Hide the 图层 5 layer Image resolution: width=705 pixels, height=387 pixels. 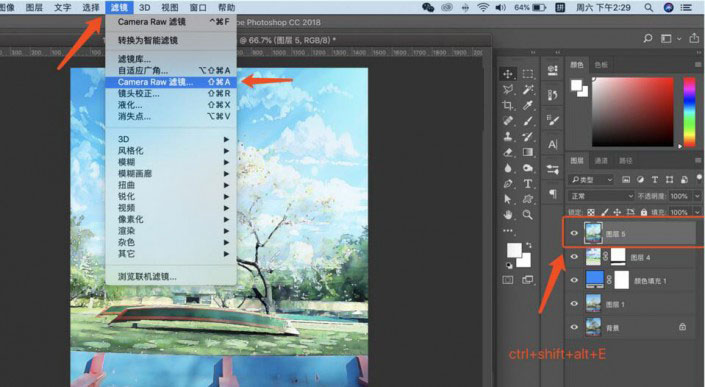click(x=574, y=233)
